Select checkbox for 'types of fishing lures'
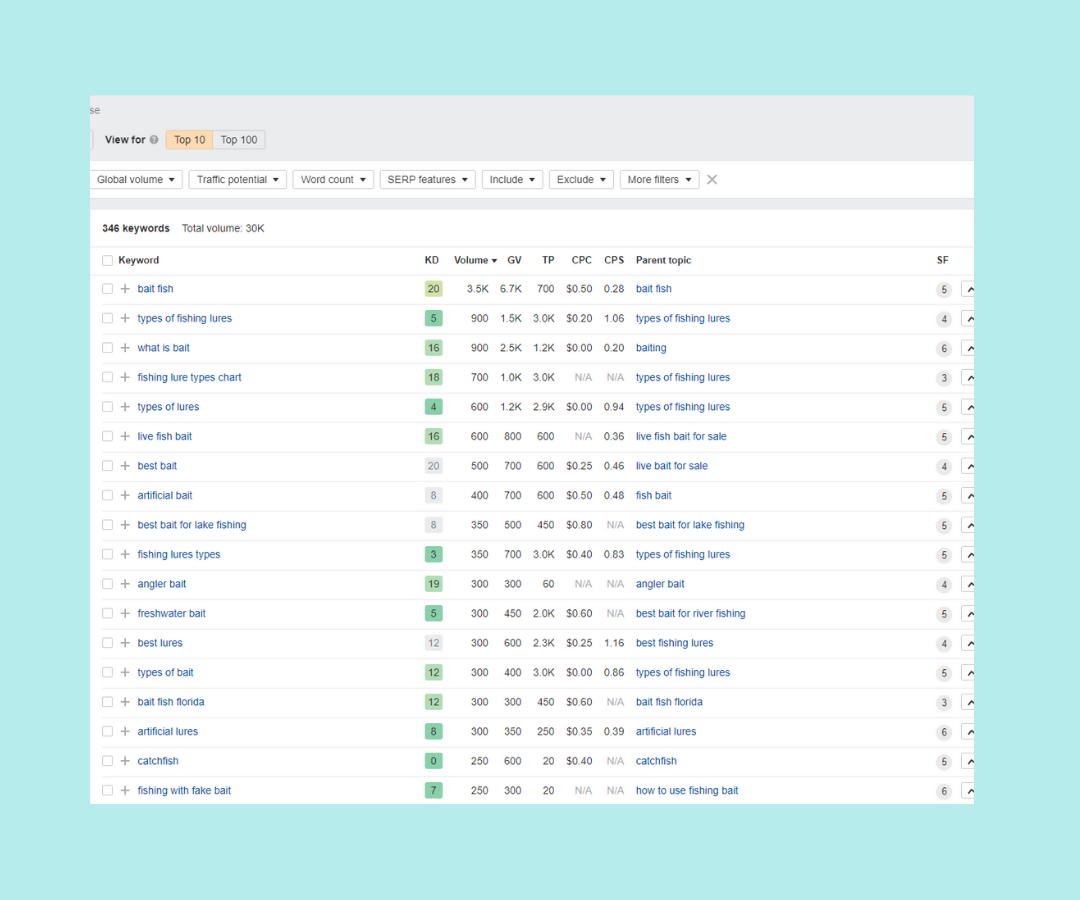Viewport: 1080px width, 900px height. tap(107, 318)
